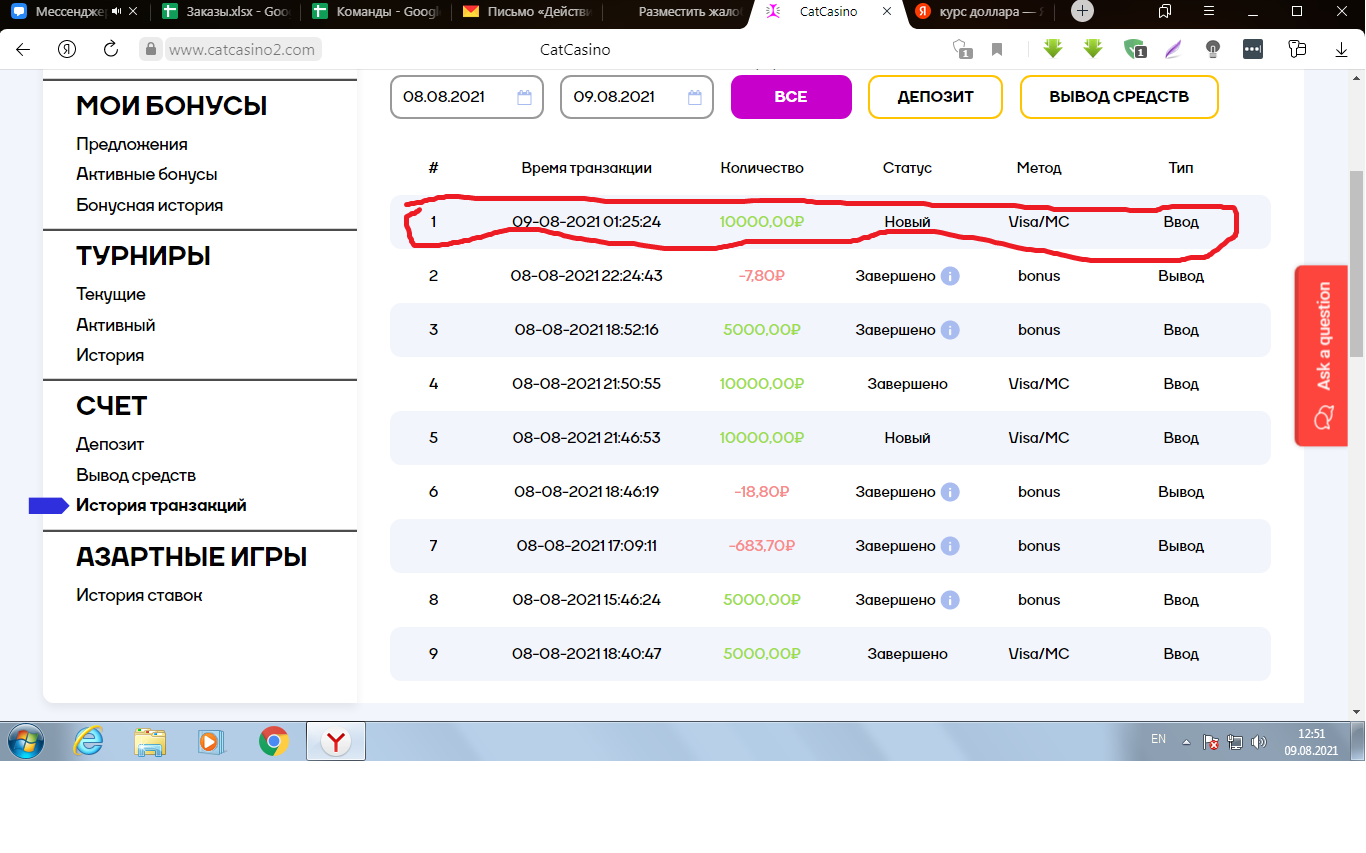Select История транзакций in sidebar
This screenshot has height=853, width=1366.
click(161, 505)
